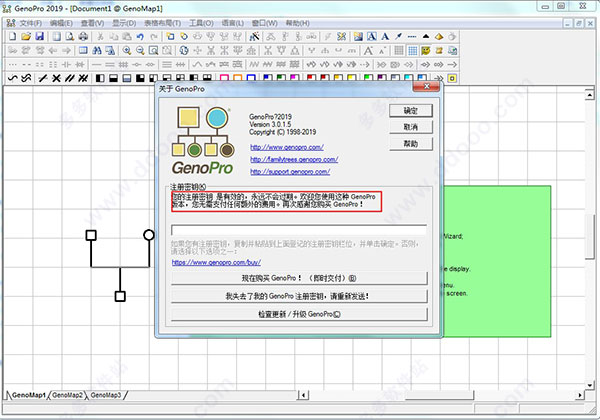This screenshot has width=600, height=420.
Task: Click the horizontal scrollbar right arrow
Action: 580,395
